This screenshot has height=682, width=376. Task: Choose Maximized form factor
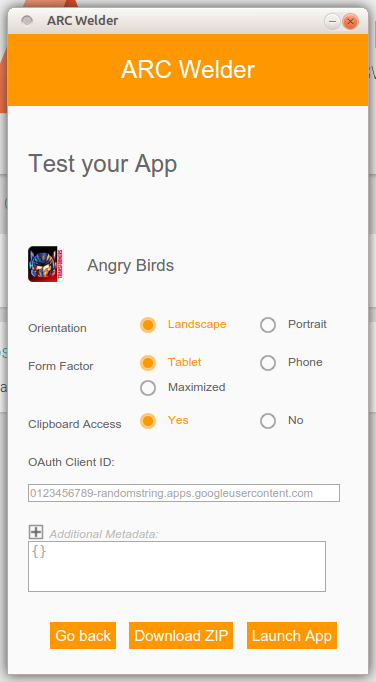click(x=148, y=388)
